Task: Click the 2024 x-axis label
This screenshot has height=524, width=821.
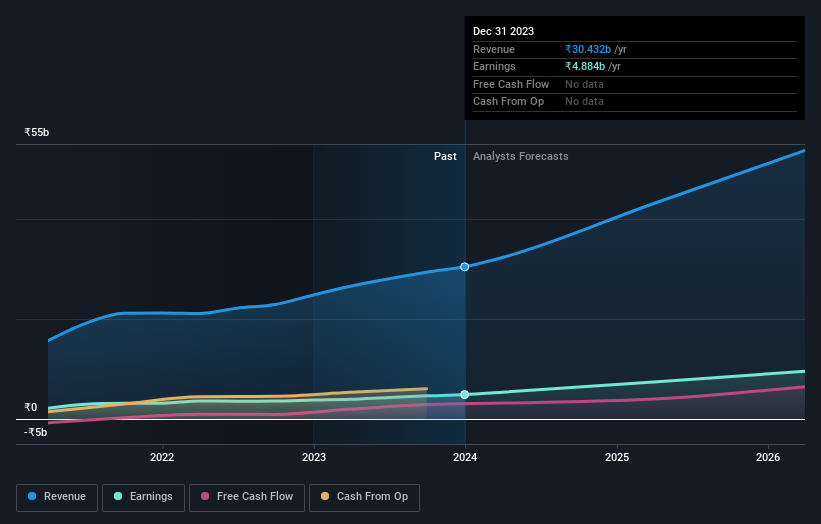Action: pyautogui.click(x=465, y=457)
